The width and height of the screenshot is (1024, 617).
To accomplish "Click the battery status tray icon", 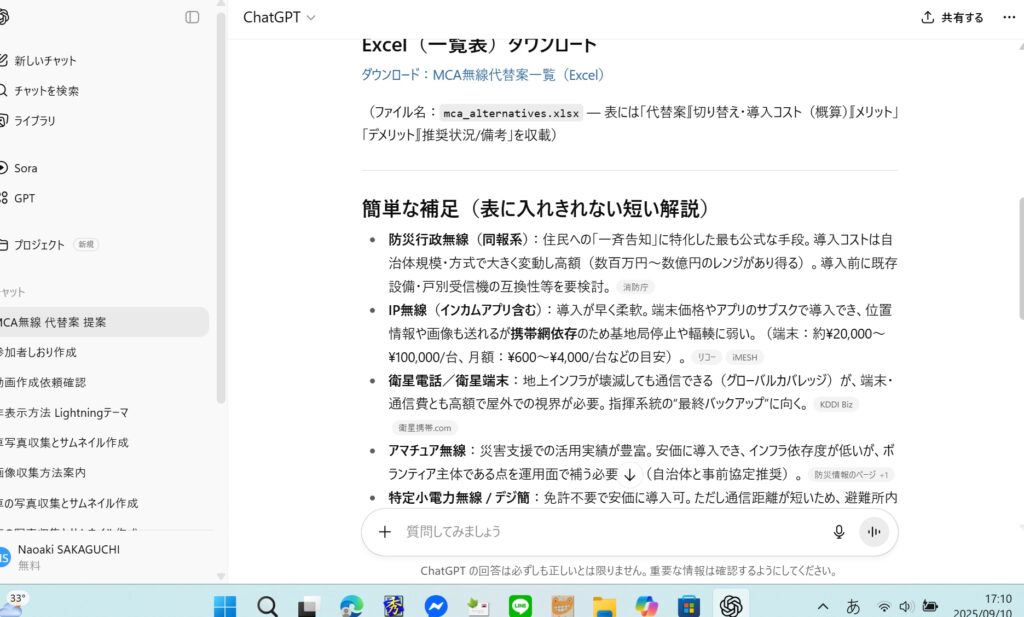I will [x=930, y=607].
